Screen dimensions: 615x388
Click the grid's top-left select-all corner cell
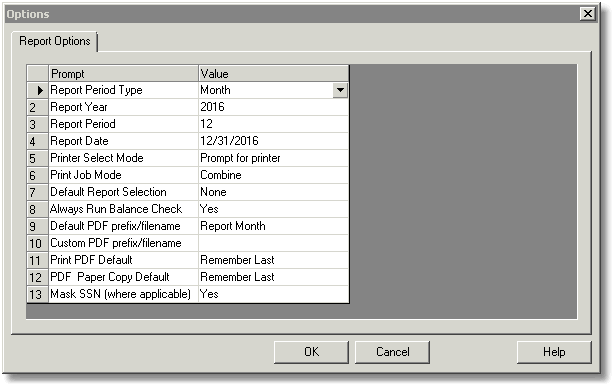[x=38, y=74]
